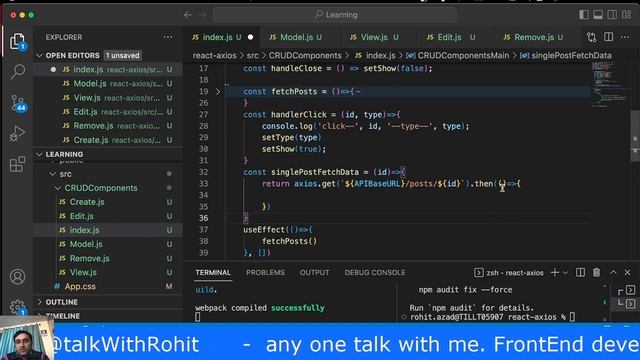
Task: Select the TERMINAL panel tab
Action: click(x=213, y=273)
